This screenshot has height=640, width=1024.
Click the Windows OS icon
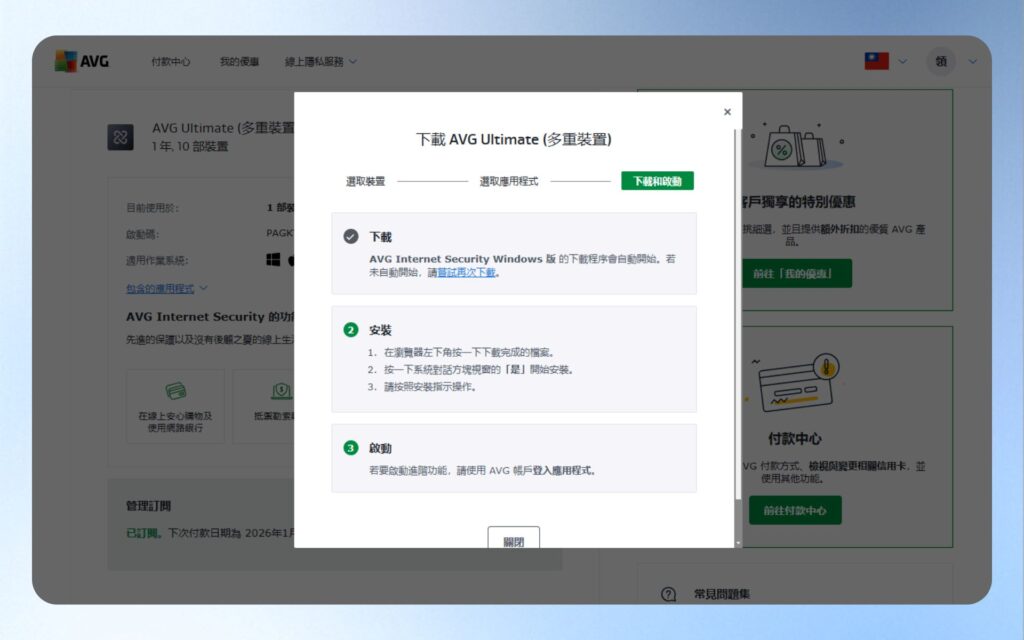coord(273,260)
